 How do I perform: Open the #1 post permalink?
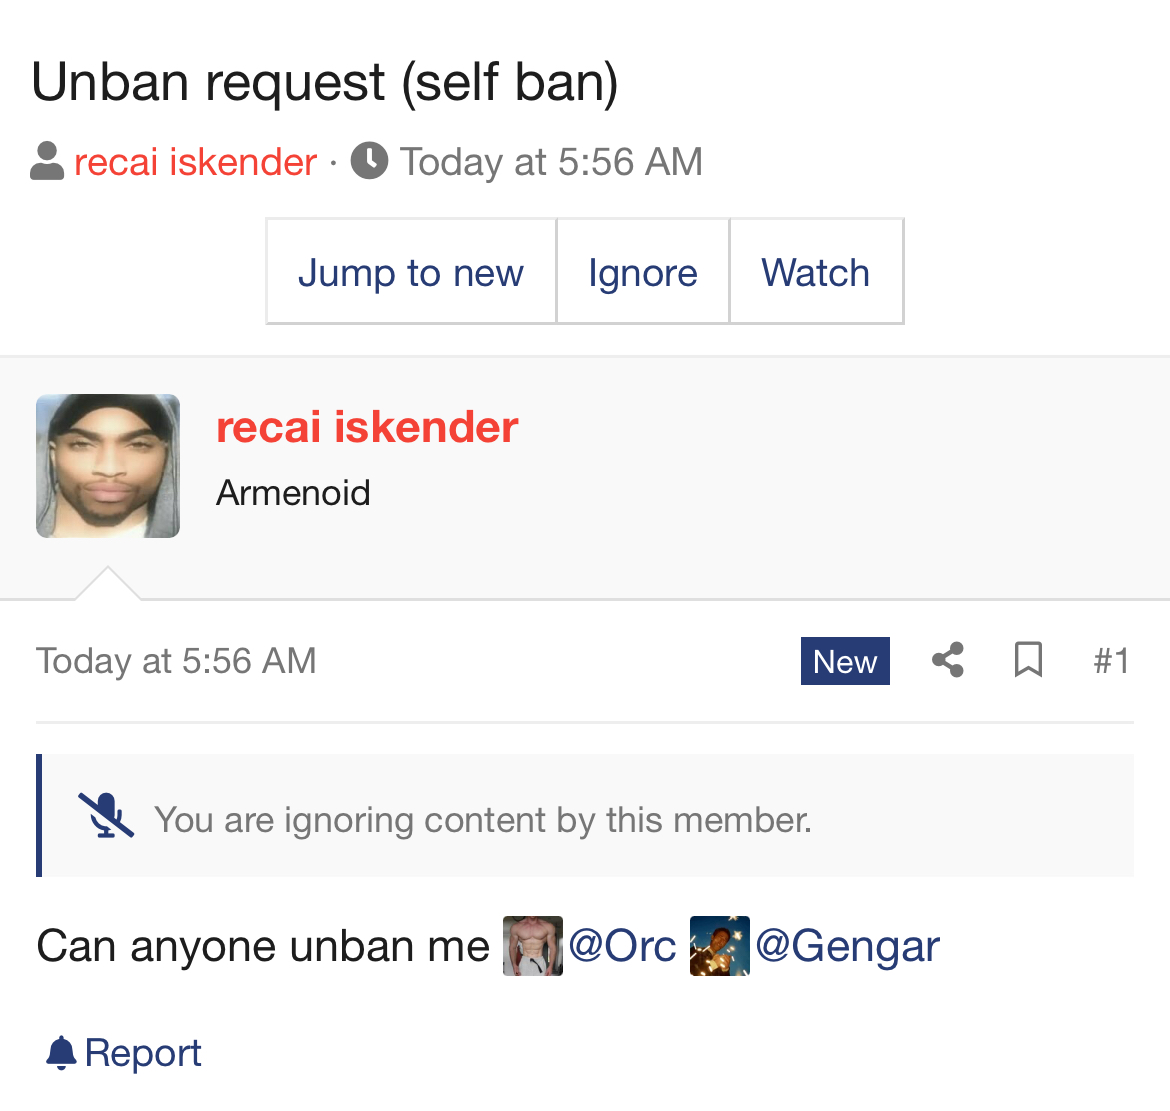[x=1111, y=661]
